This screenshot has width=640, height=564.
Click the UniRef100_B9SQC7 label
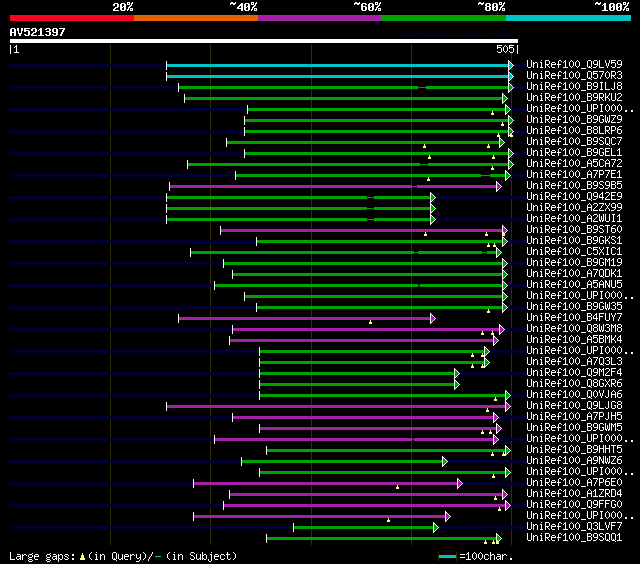574,142
